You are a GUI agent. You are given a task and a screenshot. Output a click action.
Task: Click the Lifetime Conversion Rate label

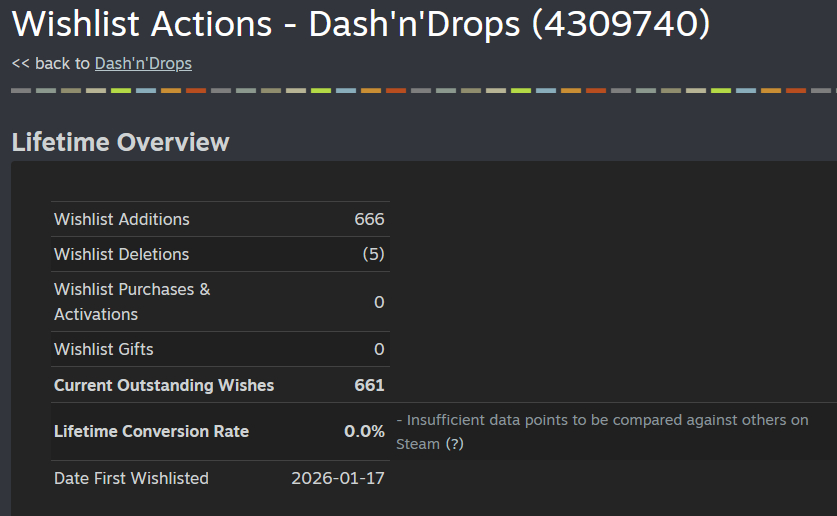point(151,432)
